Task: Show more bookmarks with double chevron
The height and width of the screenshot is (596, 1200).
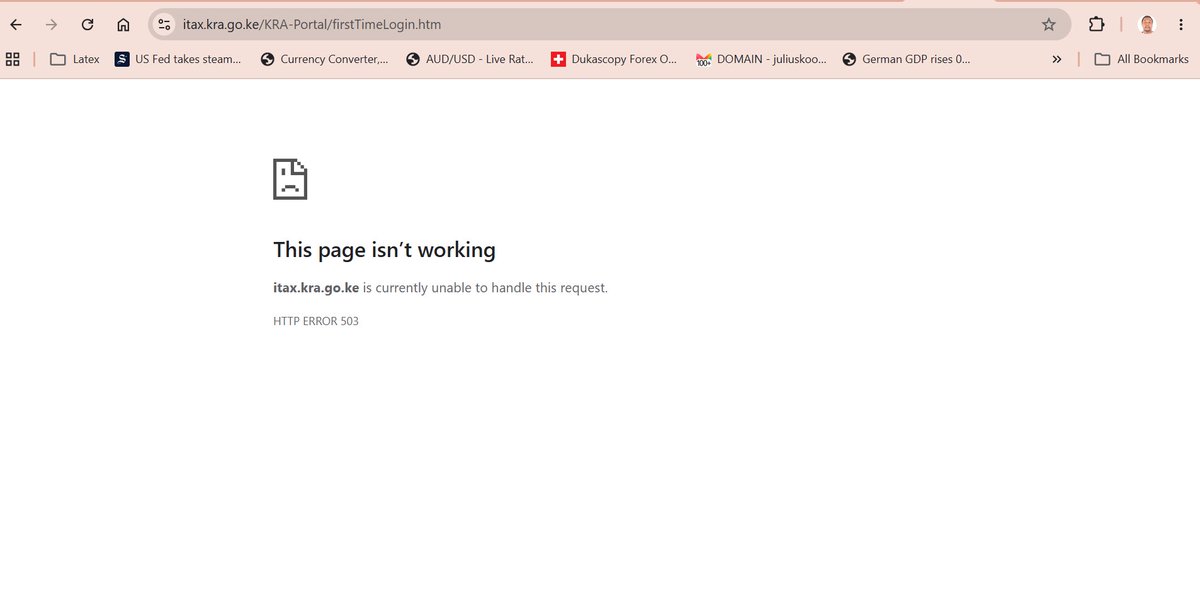Action: pos(1057,59)
